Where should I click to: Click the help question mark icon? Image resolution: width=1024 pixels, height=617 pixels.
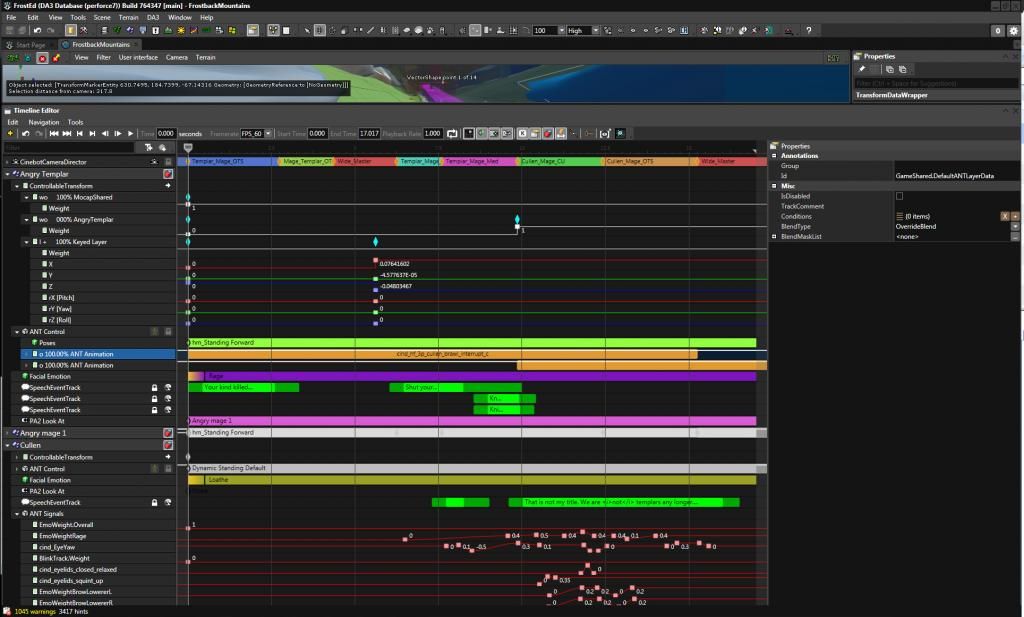pyautogui.click(x=807, y=31)
